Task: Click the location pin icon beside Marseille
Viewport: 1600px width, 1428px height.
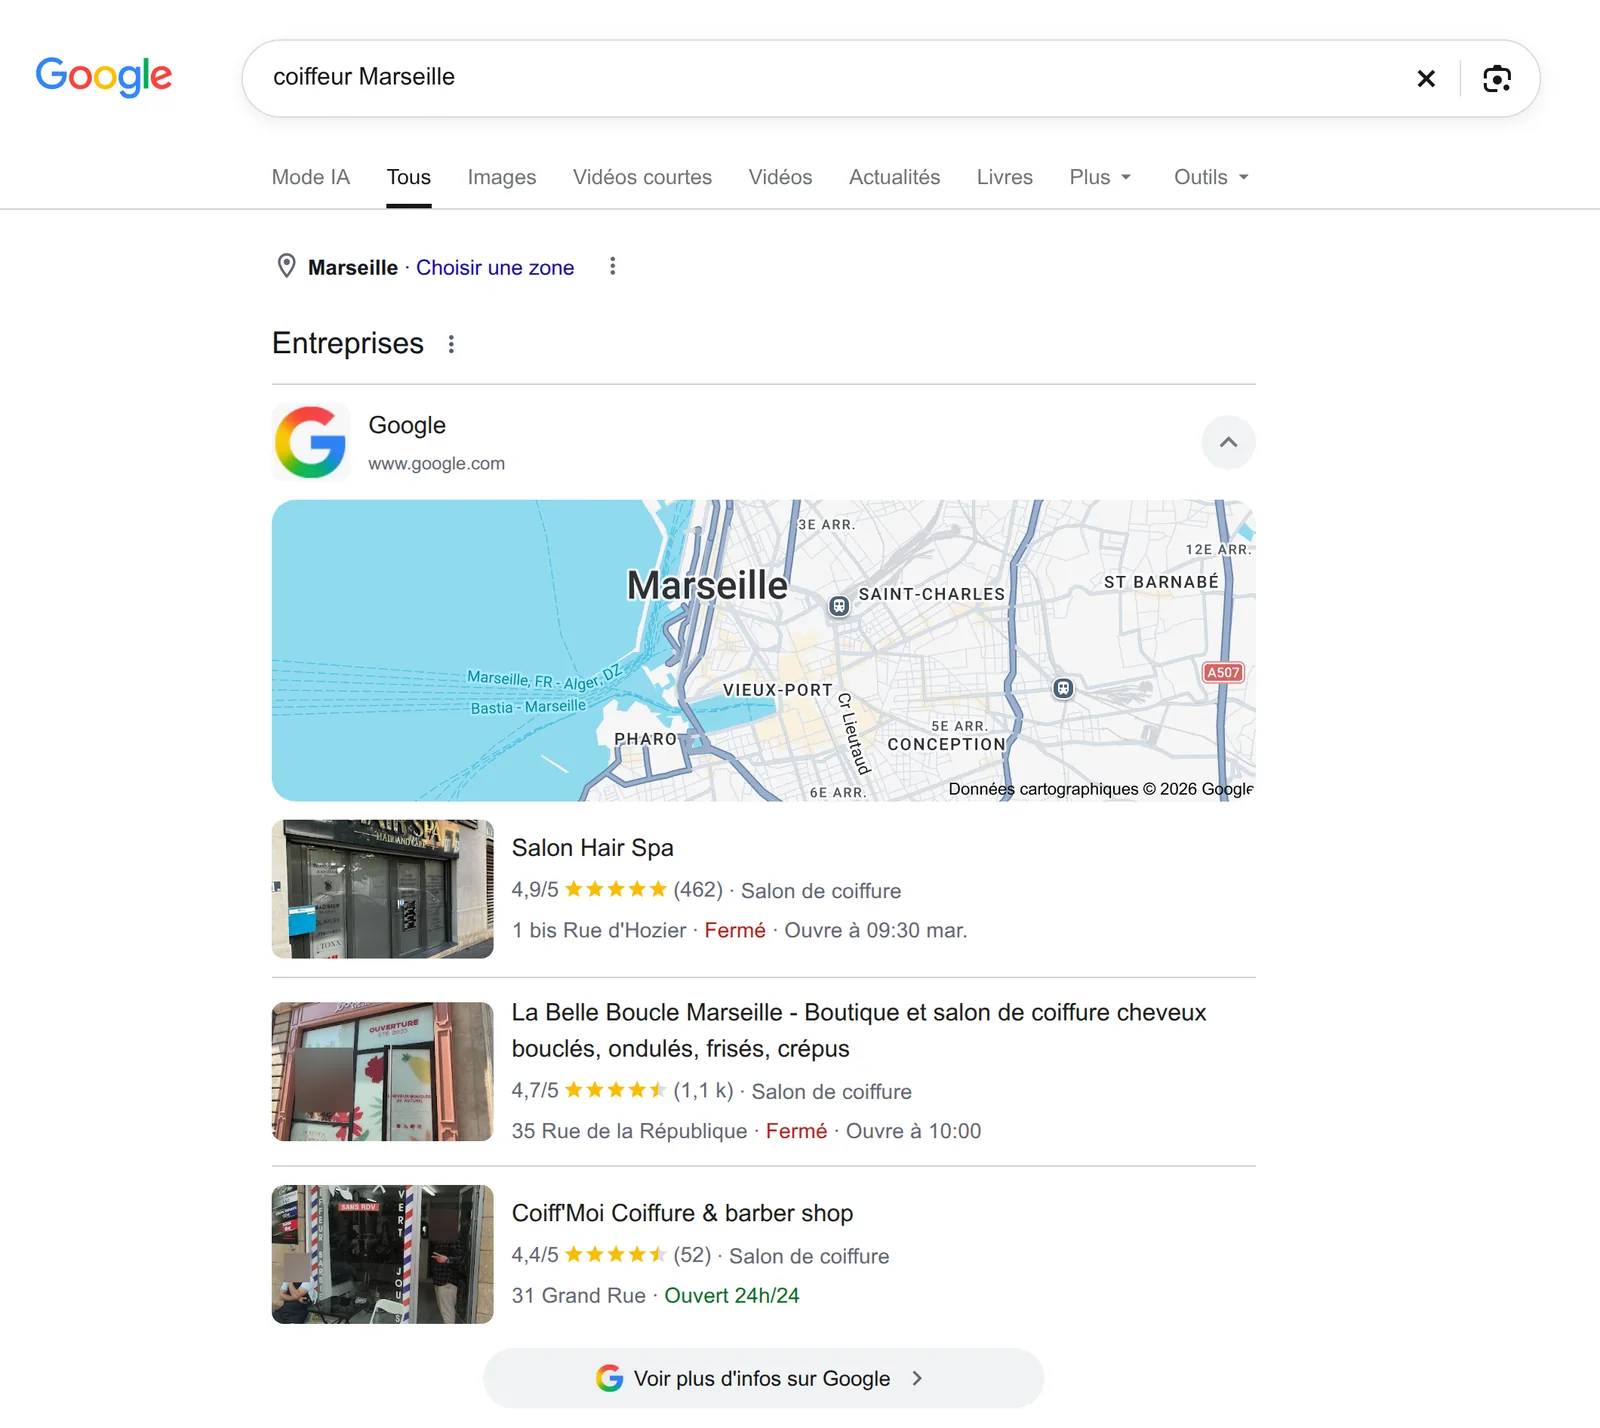Action: pyautogui.click(x=286, y=266)
